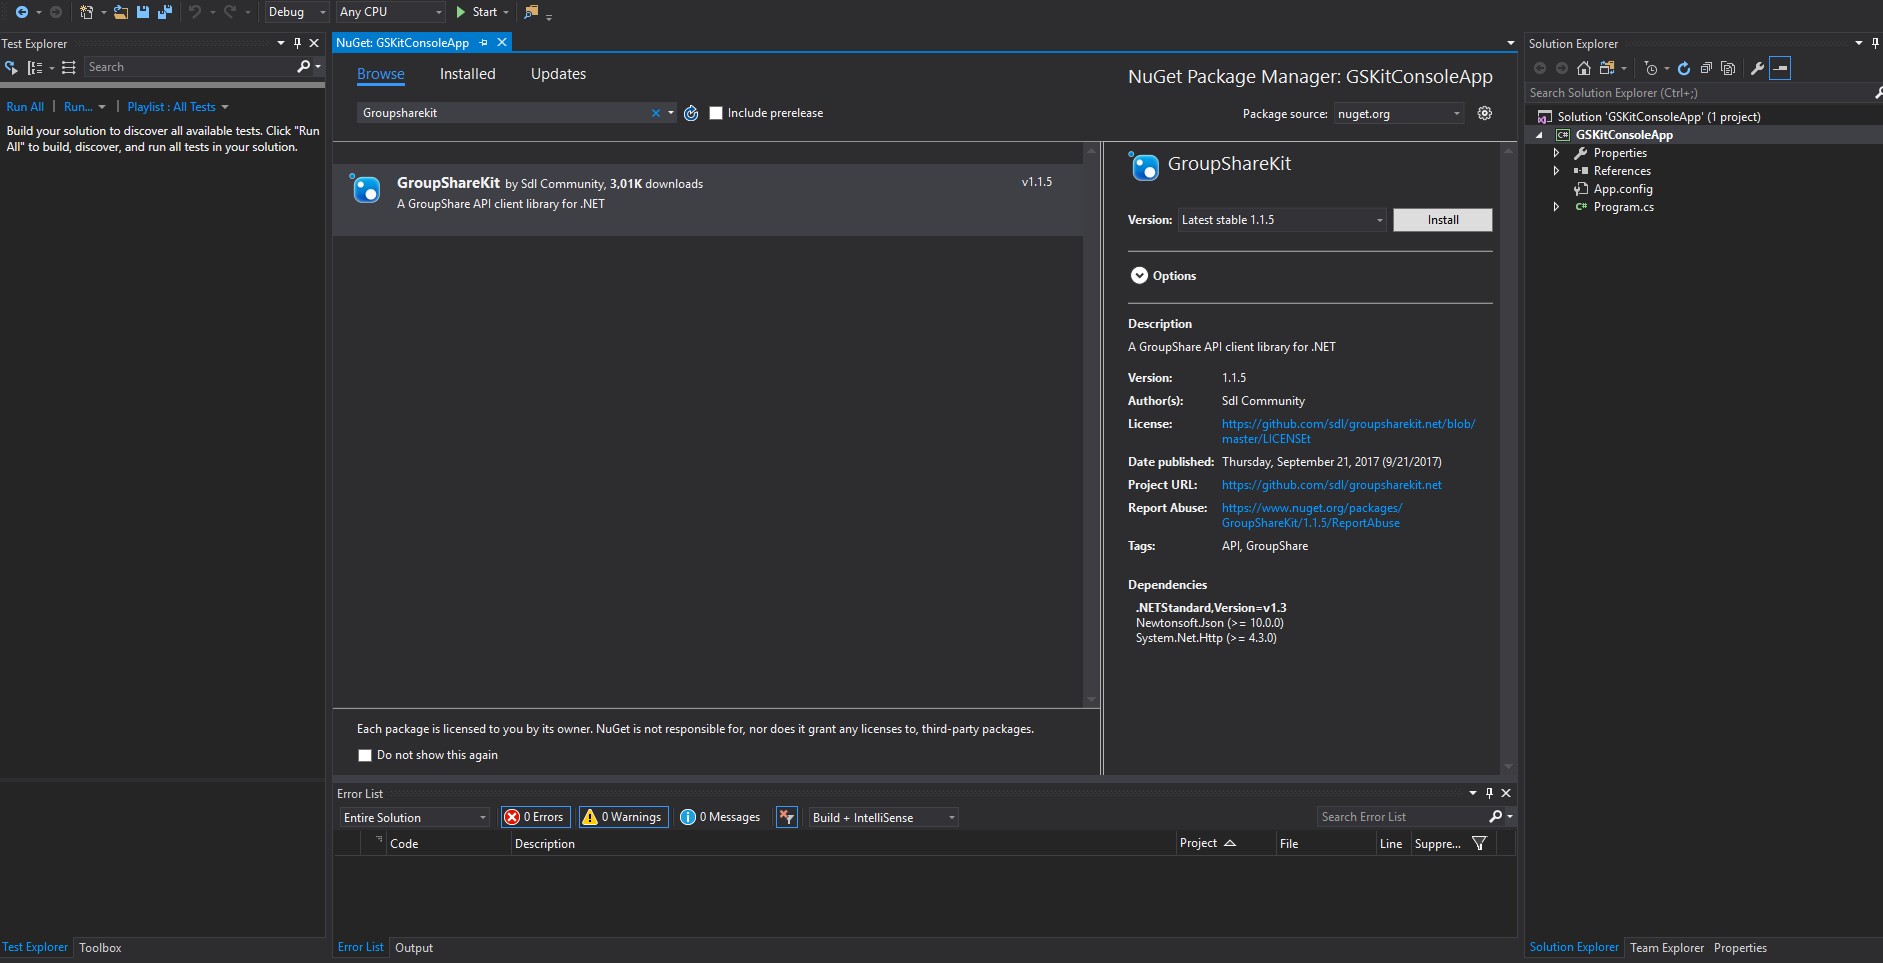The width and height of the screenshot is (1883, 963).
Task: Click the Test Explorer search magnifier icon
Action: click(303, 67)
